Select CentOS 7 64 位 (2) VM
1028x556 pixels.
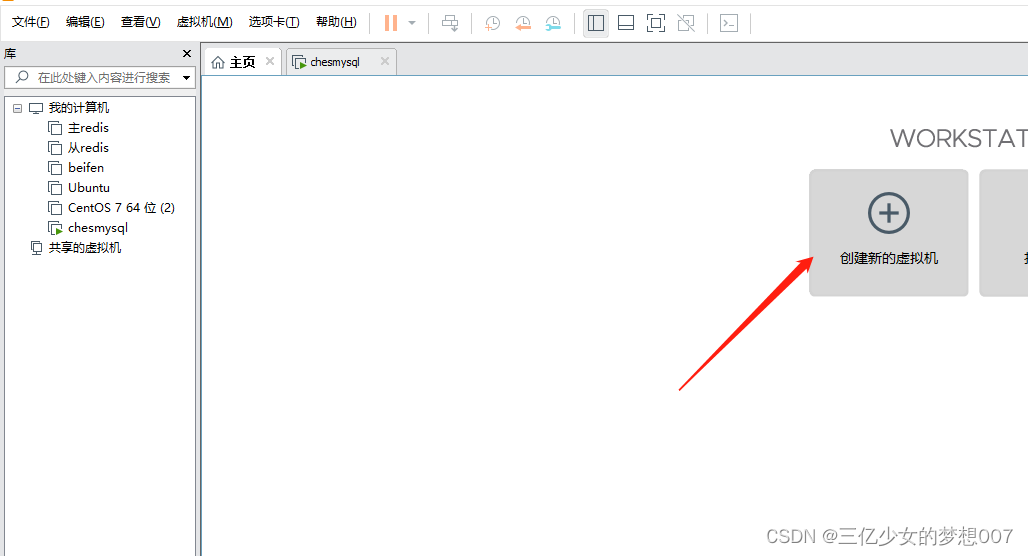pyautogui.click(x=121, y=208)
